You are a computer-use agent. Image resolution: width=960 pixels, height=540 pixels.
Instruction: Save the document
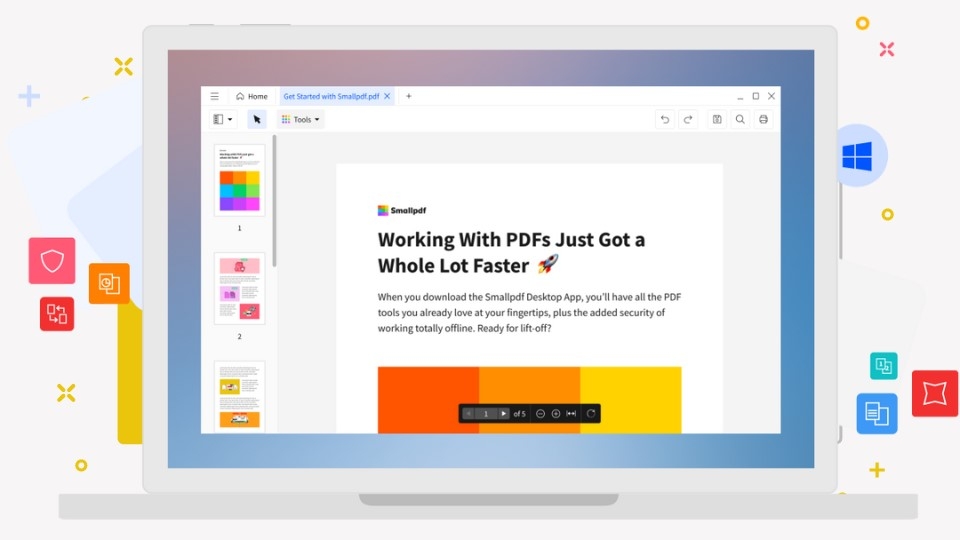coord(717,119)
